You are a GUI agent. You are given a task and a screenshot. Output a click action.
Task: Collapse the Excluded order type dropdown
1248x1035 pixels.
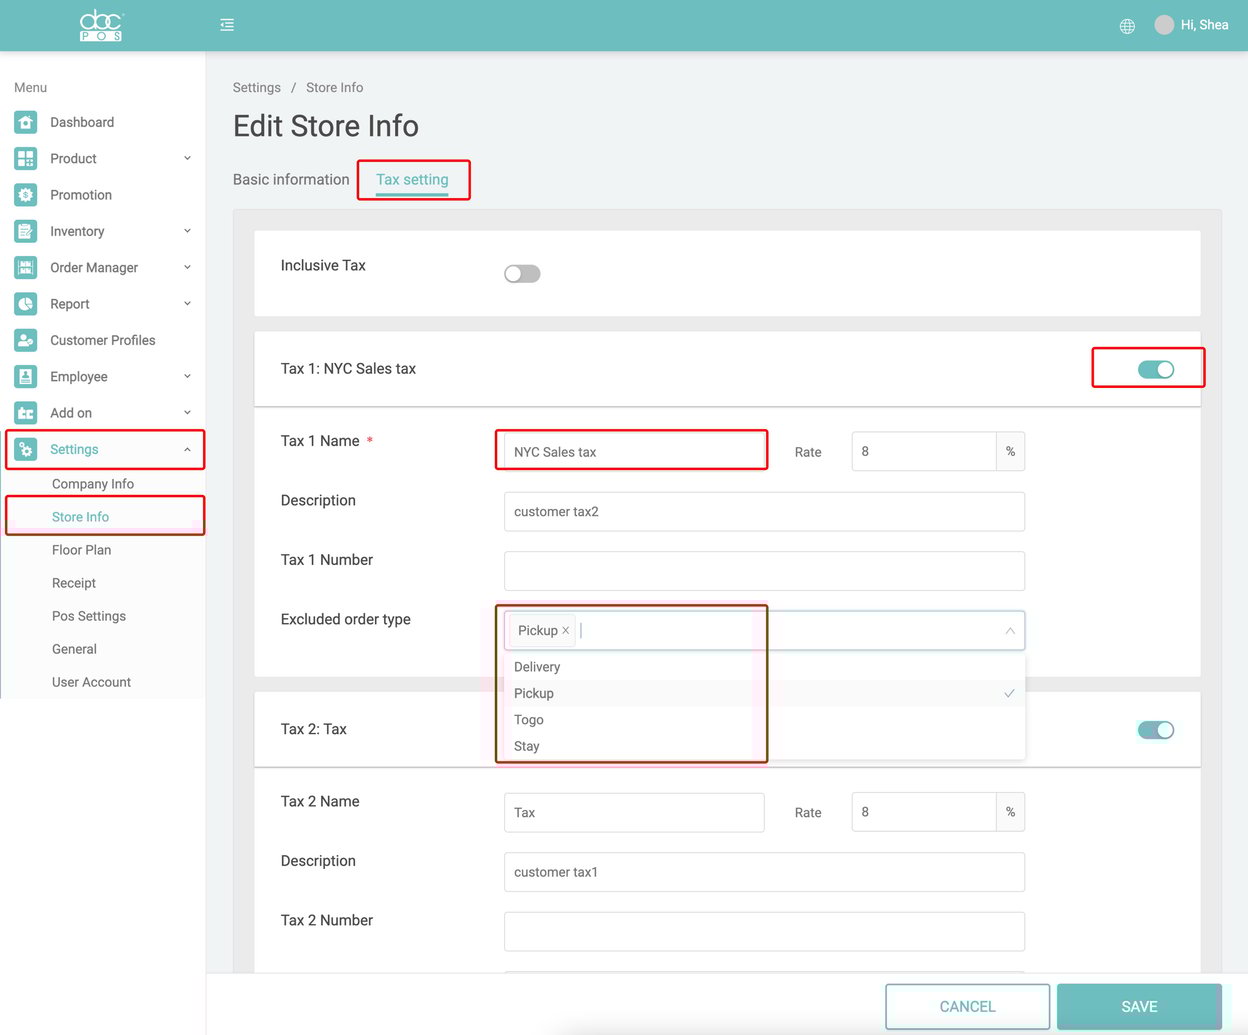coord(1009,630)
